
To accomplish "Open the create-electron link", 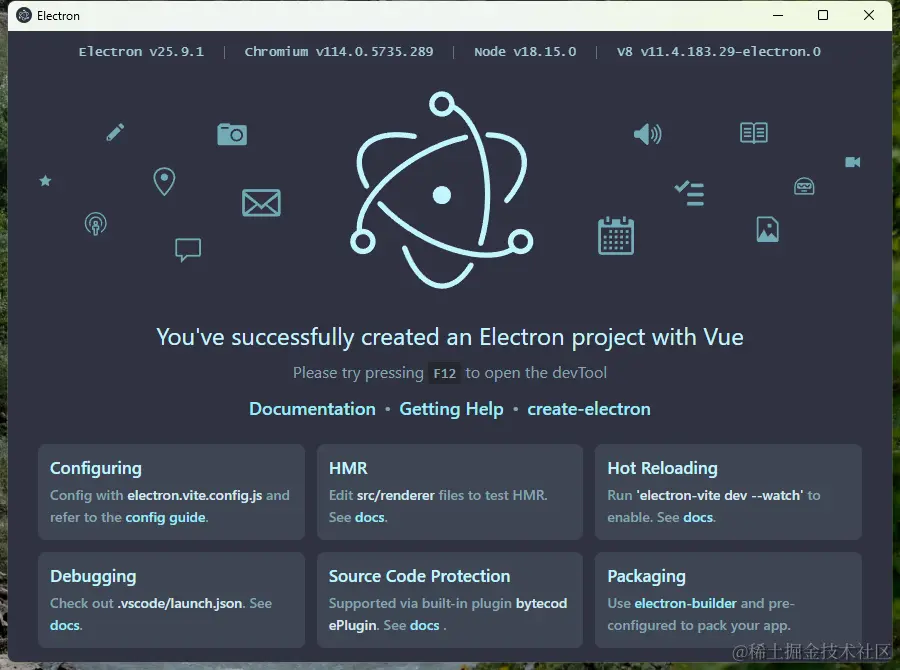I will pos(589,409).
